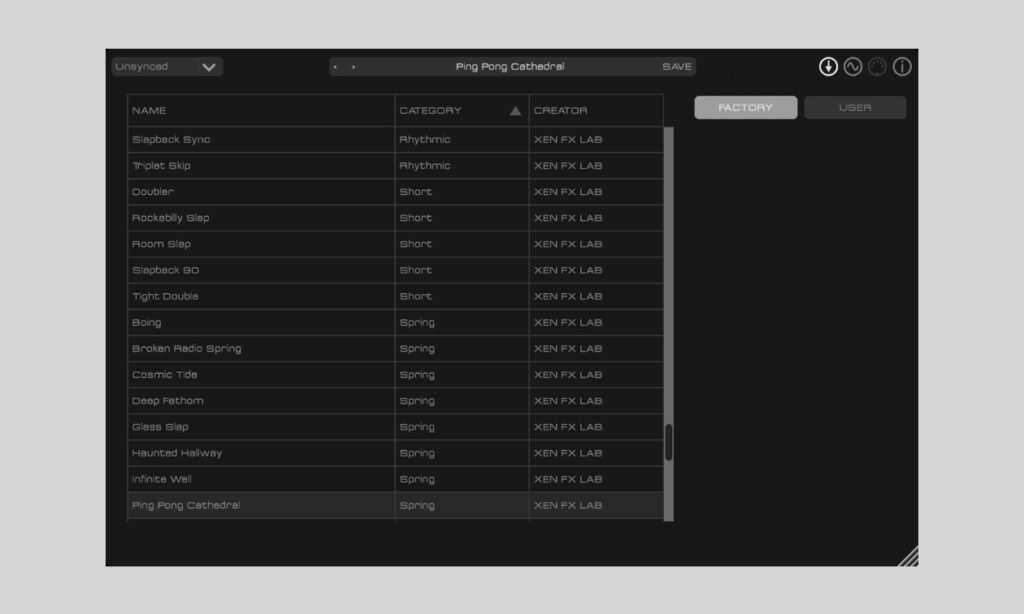Sort by NAME column header
This screenshot has height=614, width=1024.
click(261, 110)
